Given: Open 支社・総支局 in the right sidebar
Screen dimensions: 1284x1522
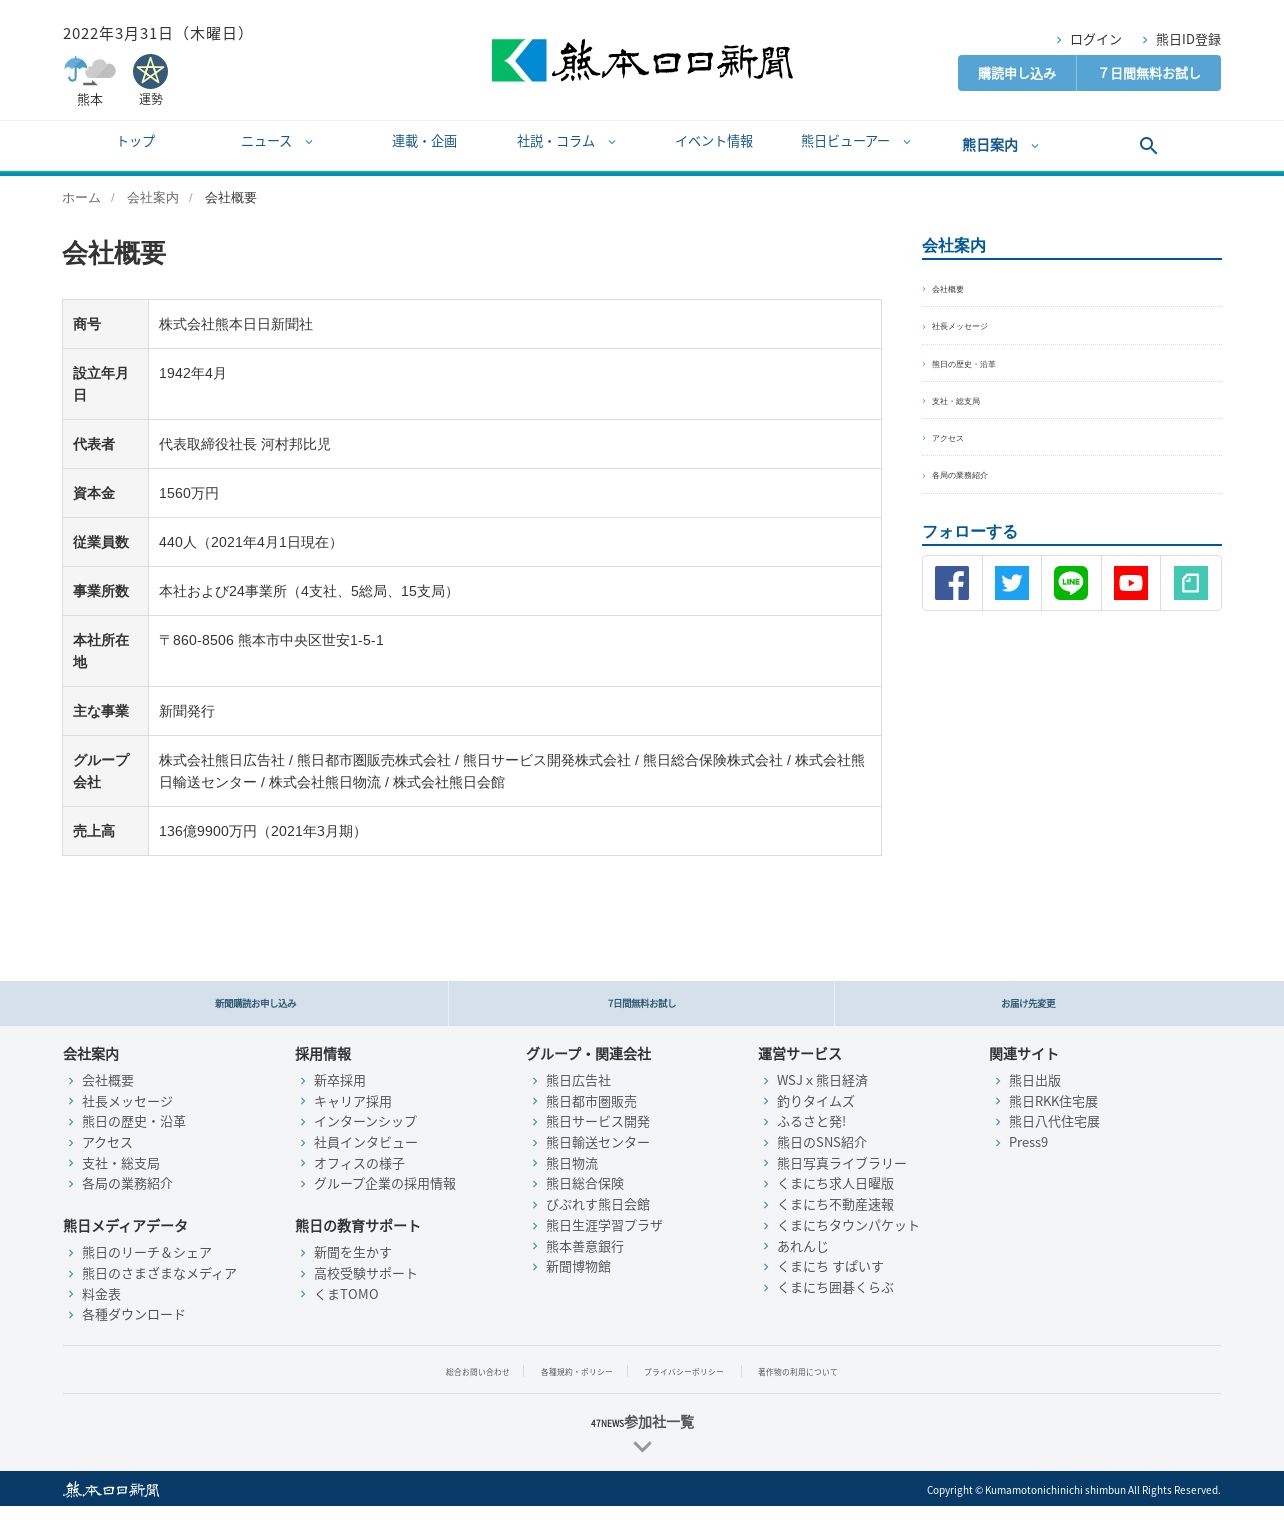Looking at the screenshot, I should [x=956, y=401].
